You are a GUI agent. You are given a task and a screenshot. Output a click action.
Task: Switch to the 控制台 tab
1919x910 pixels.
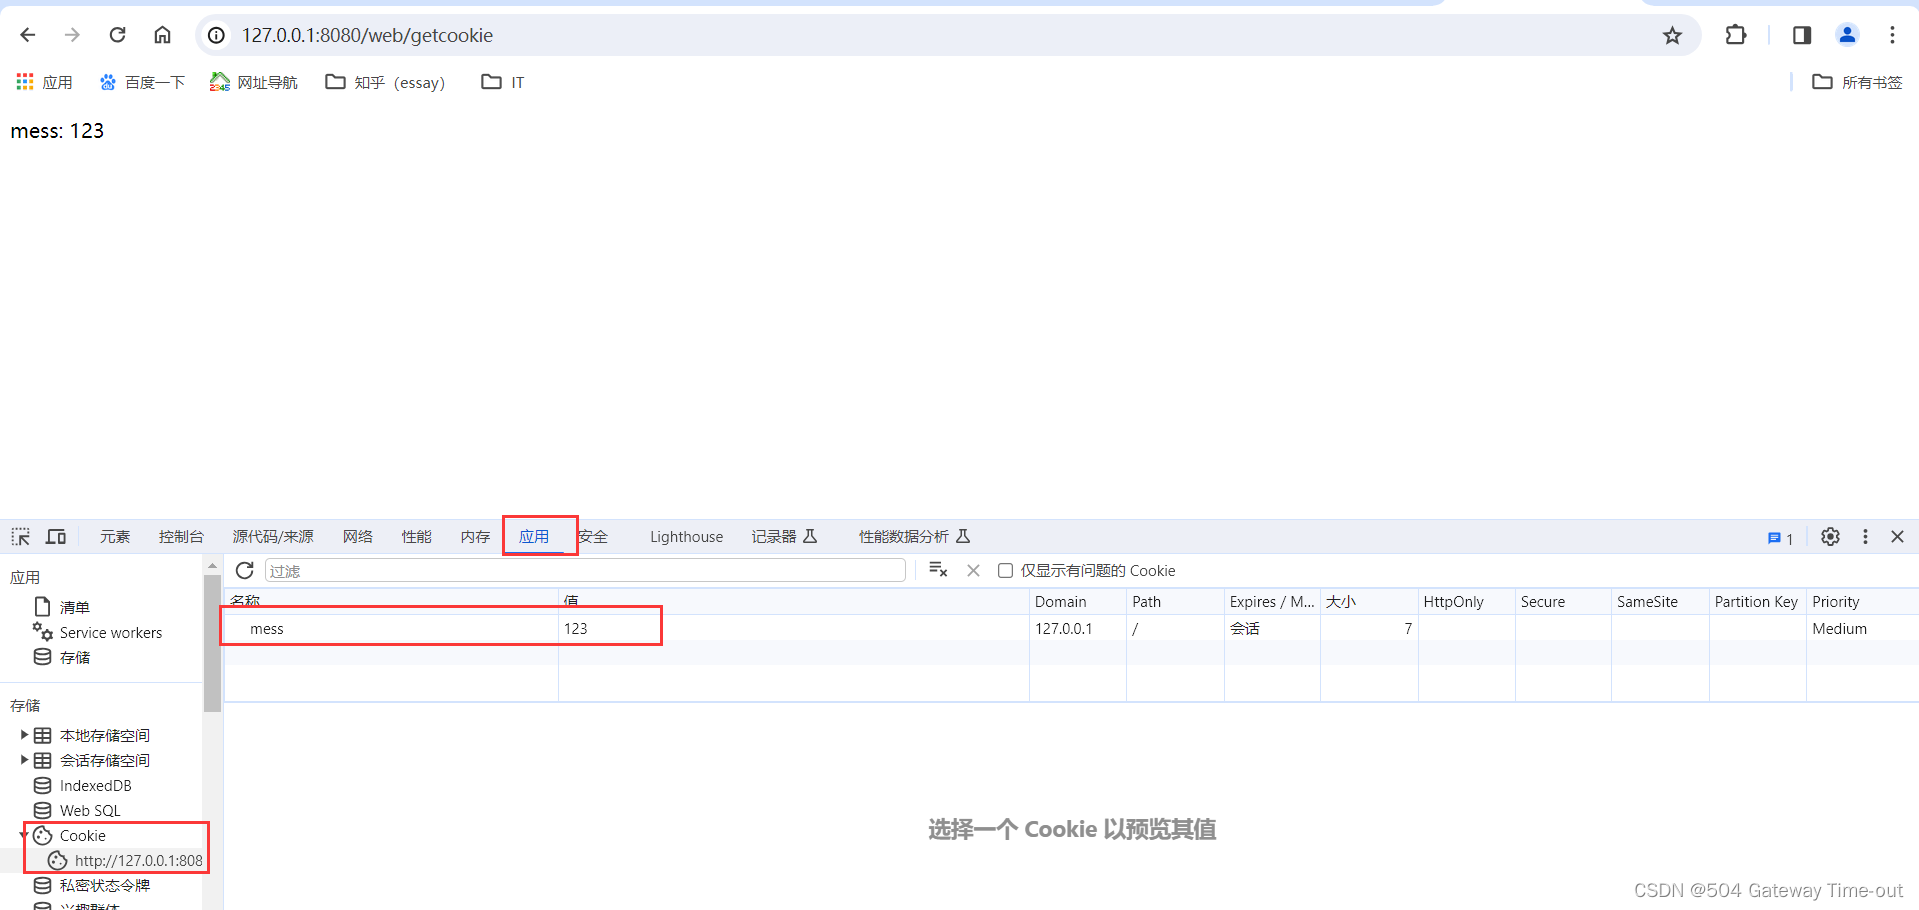click(x=181, y=537)
